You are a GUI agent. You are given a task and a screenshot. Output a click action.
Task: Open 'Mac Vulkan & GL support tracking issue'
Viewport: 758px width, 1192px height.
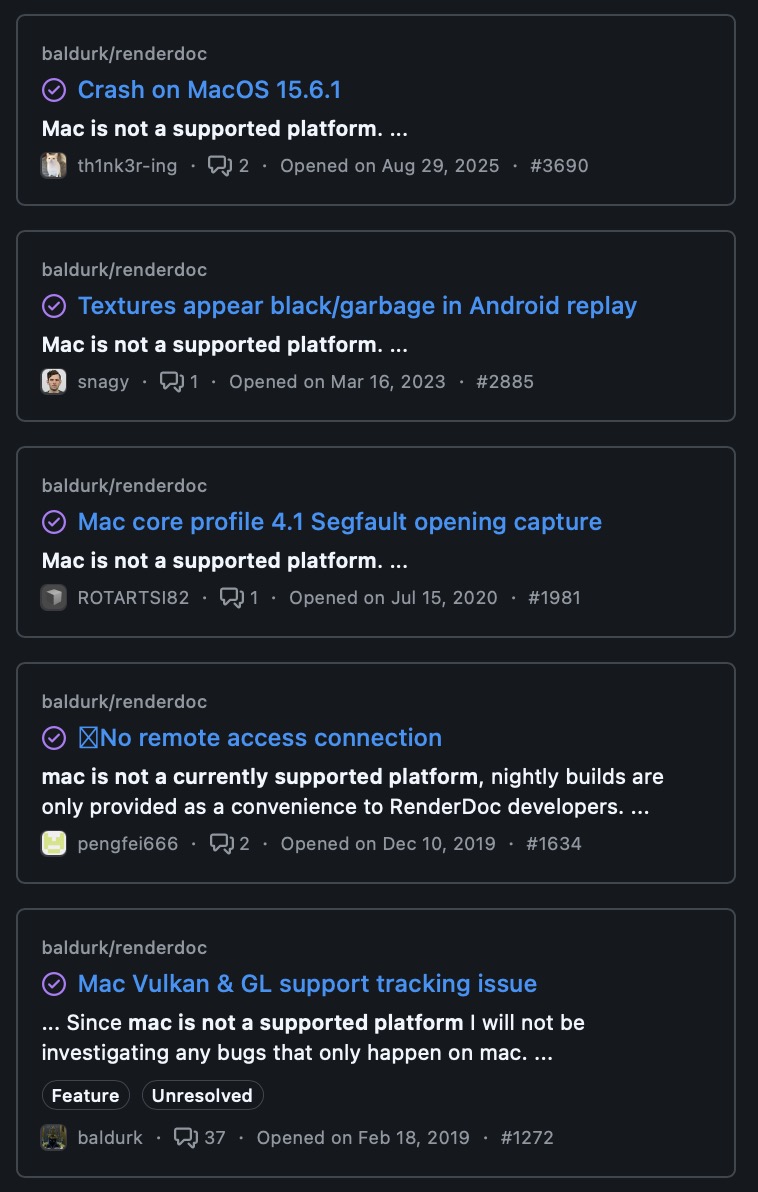[307, 984]
